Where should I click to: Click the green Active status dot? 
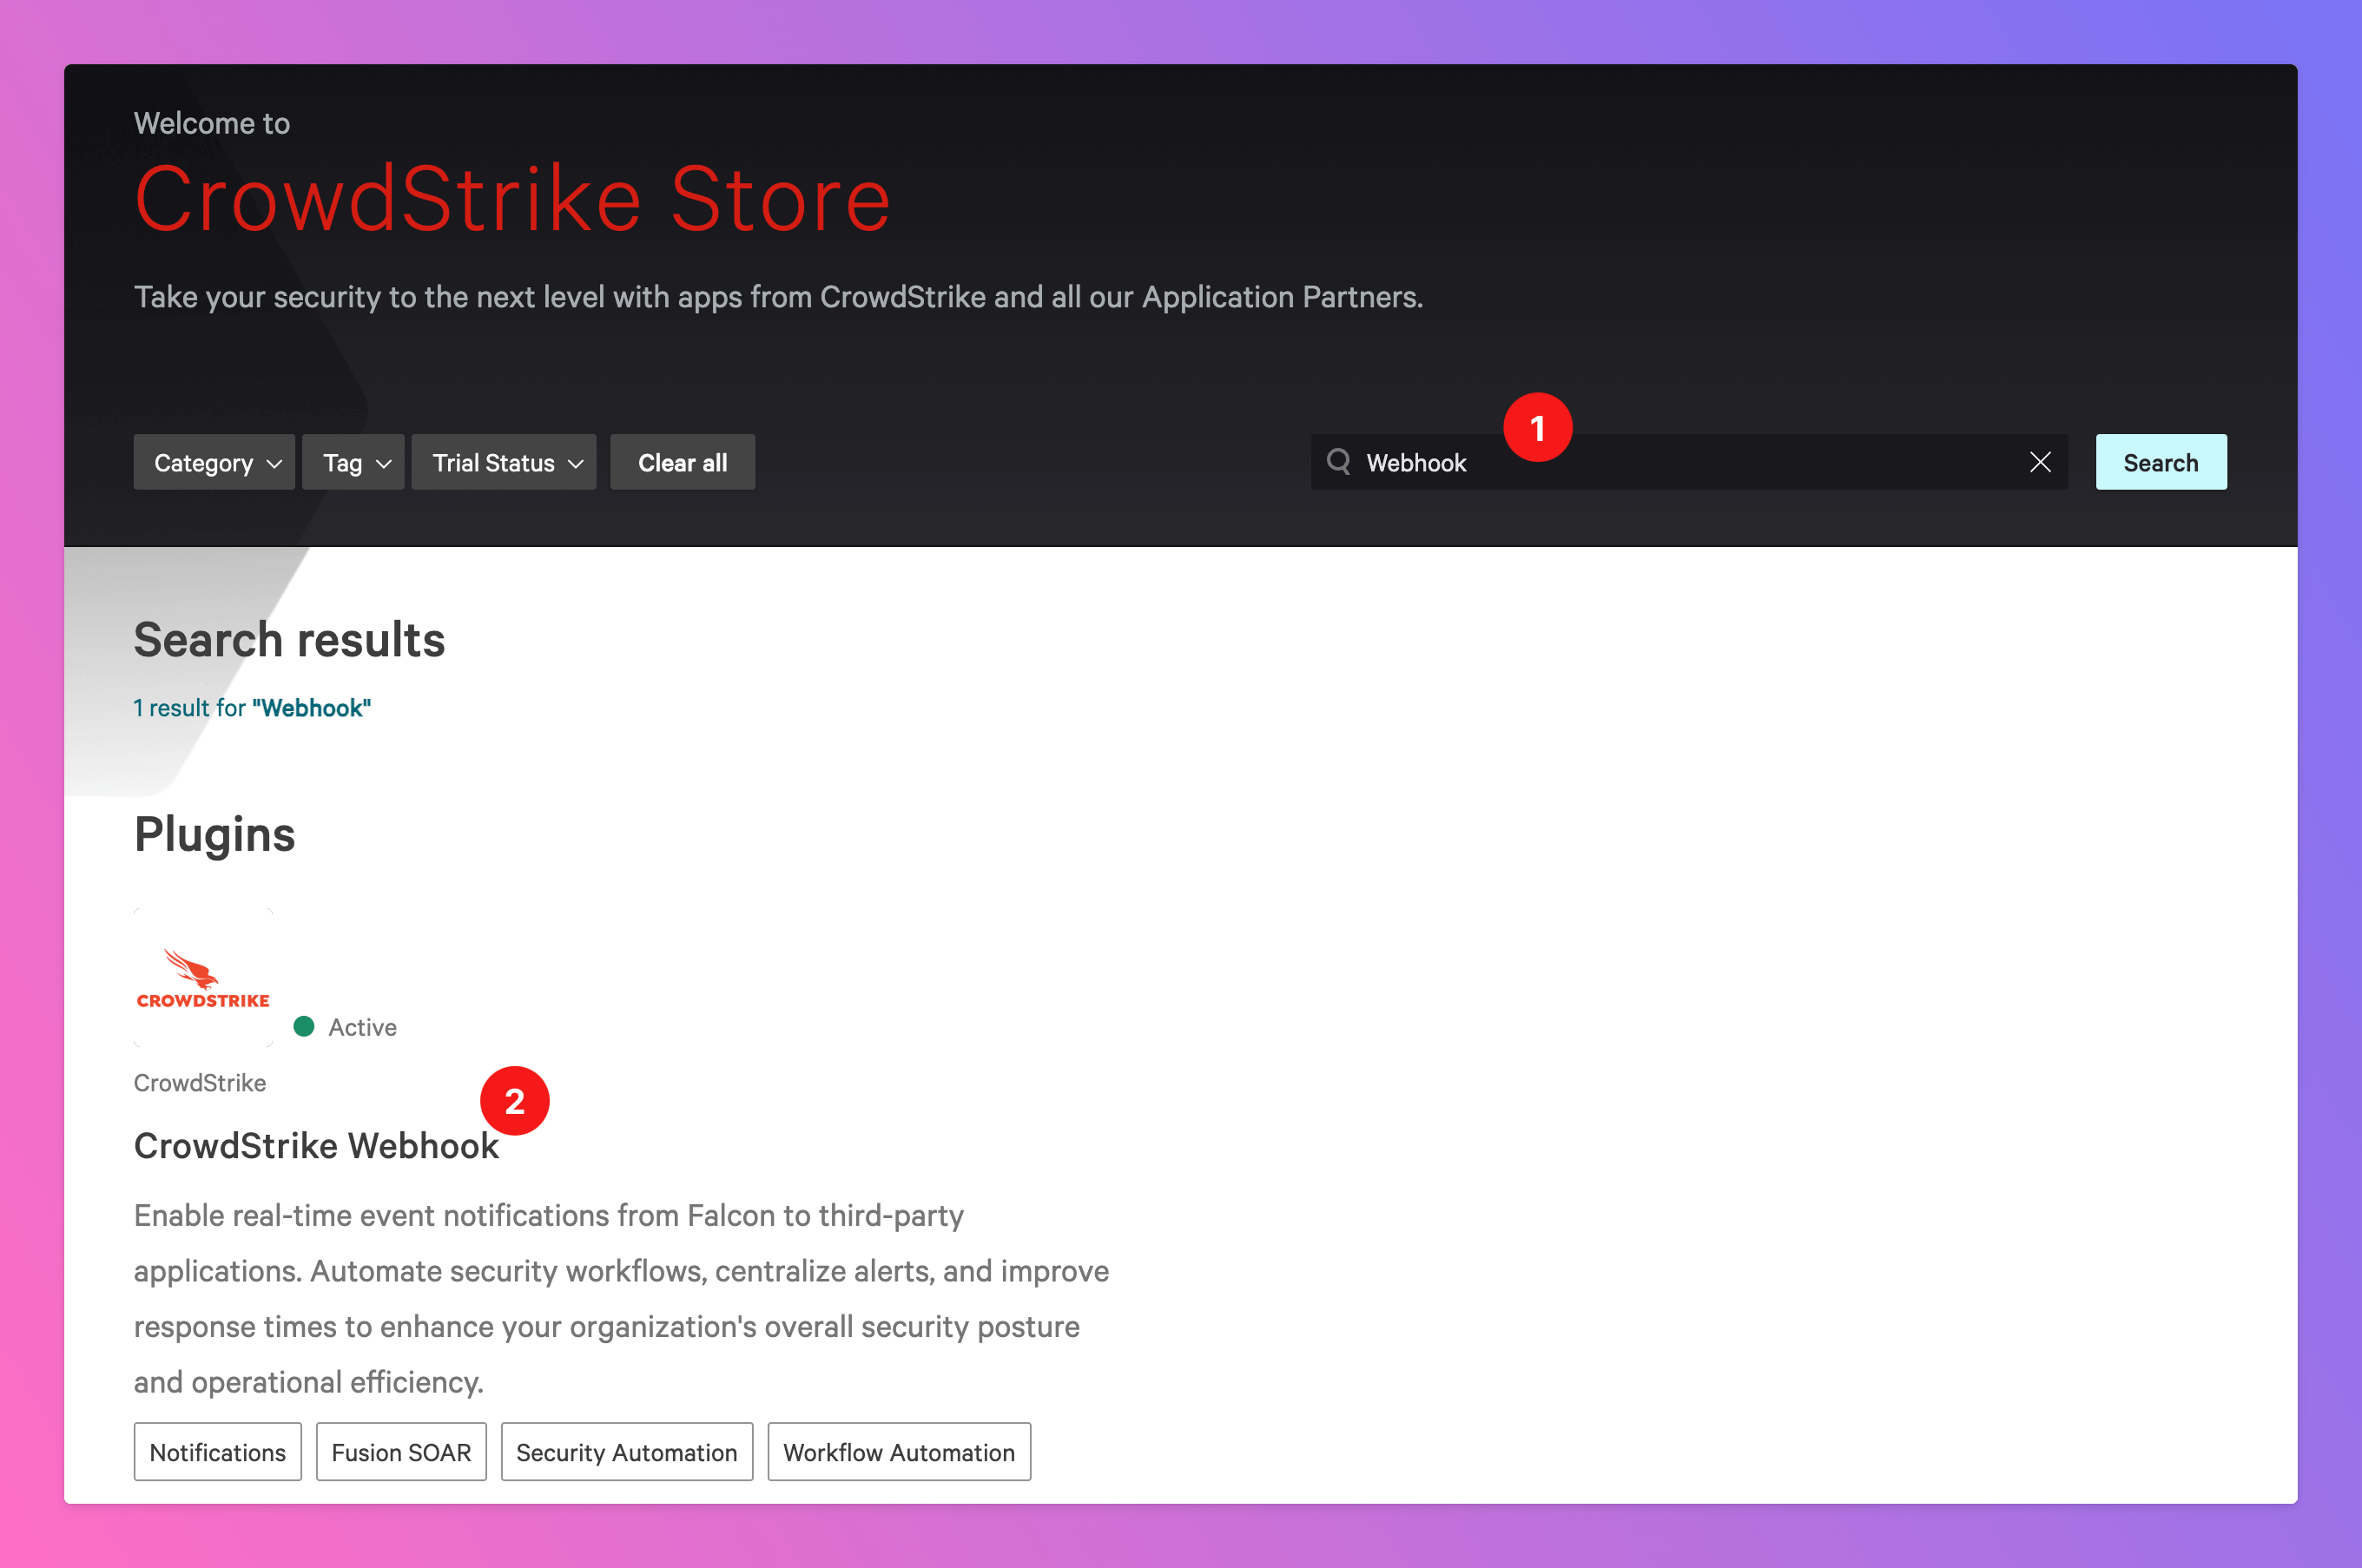click(x=304, y=1027)
